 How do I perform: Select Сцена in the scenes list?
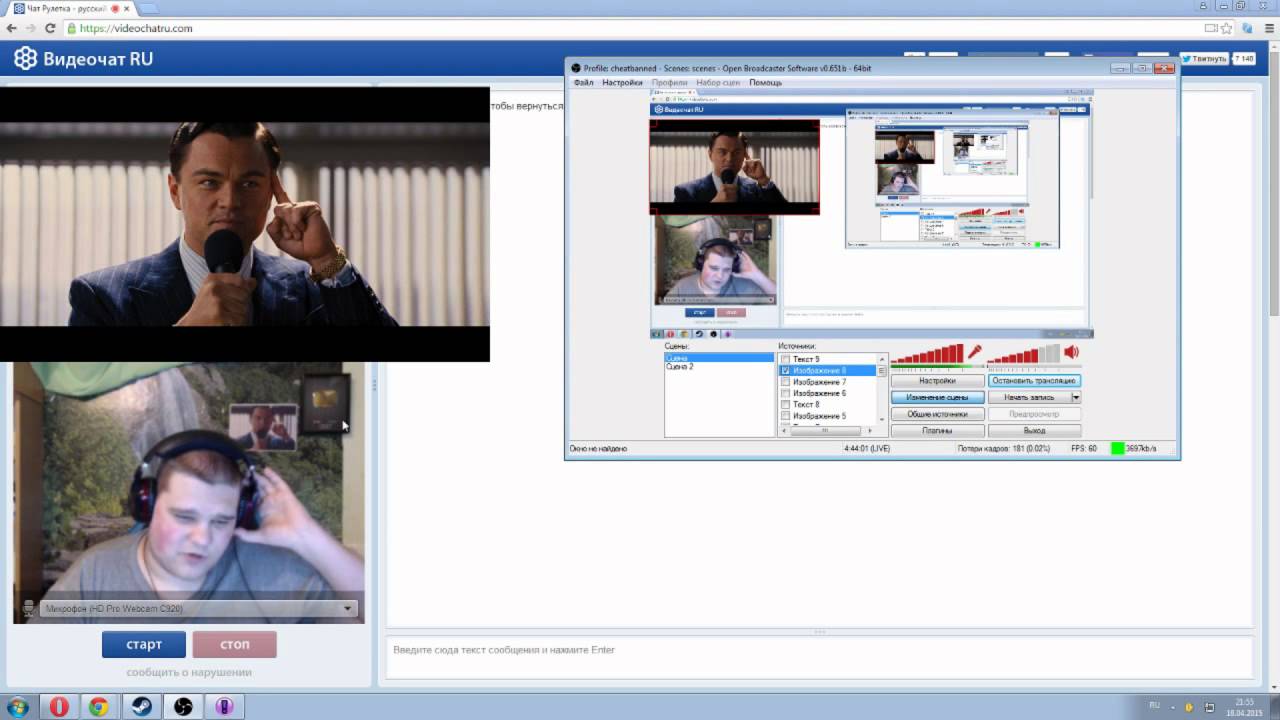click(719, 358)
